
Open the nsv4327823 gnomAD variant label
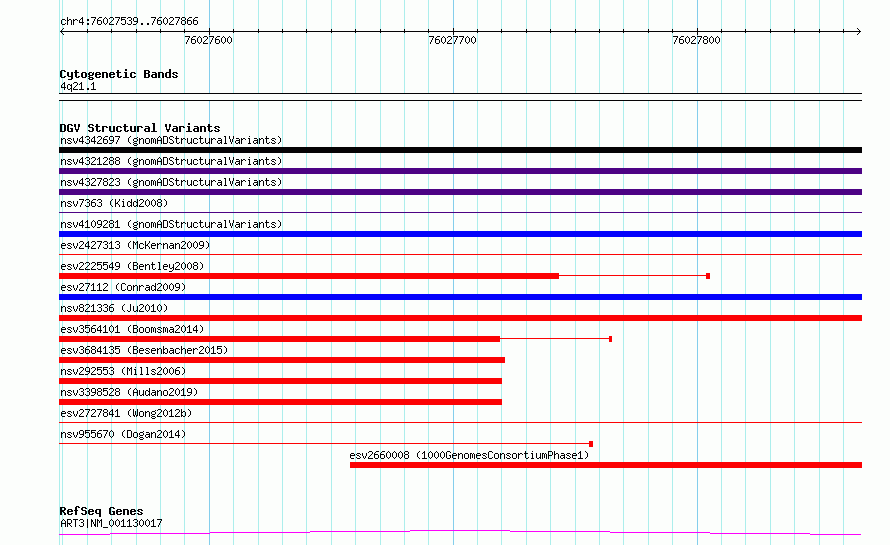click(x=171, y=182)
